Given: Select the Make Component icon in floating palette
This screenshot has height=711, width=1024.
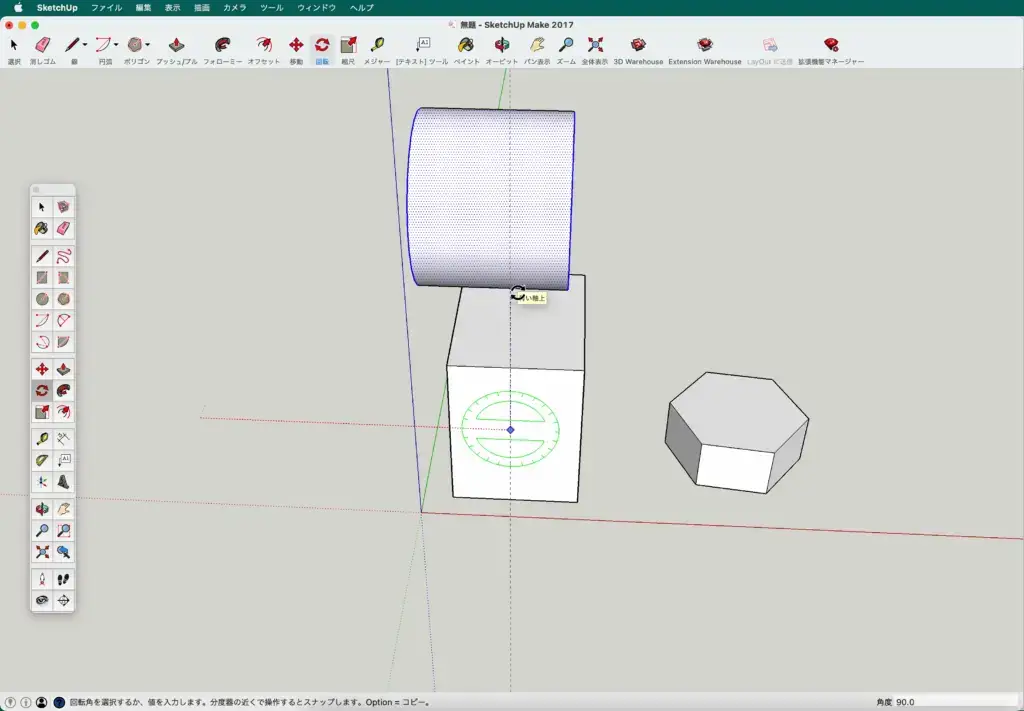Looking at the screenshot, I should pyautogui.click(x=63, y=207).
